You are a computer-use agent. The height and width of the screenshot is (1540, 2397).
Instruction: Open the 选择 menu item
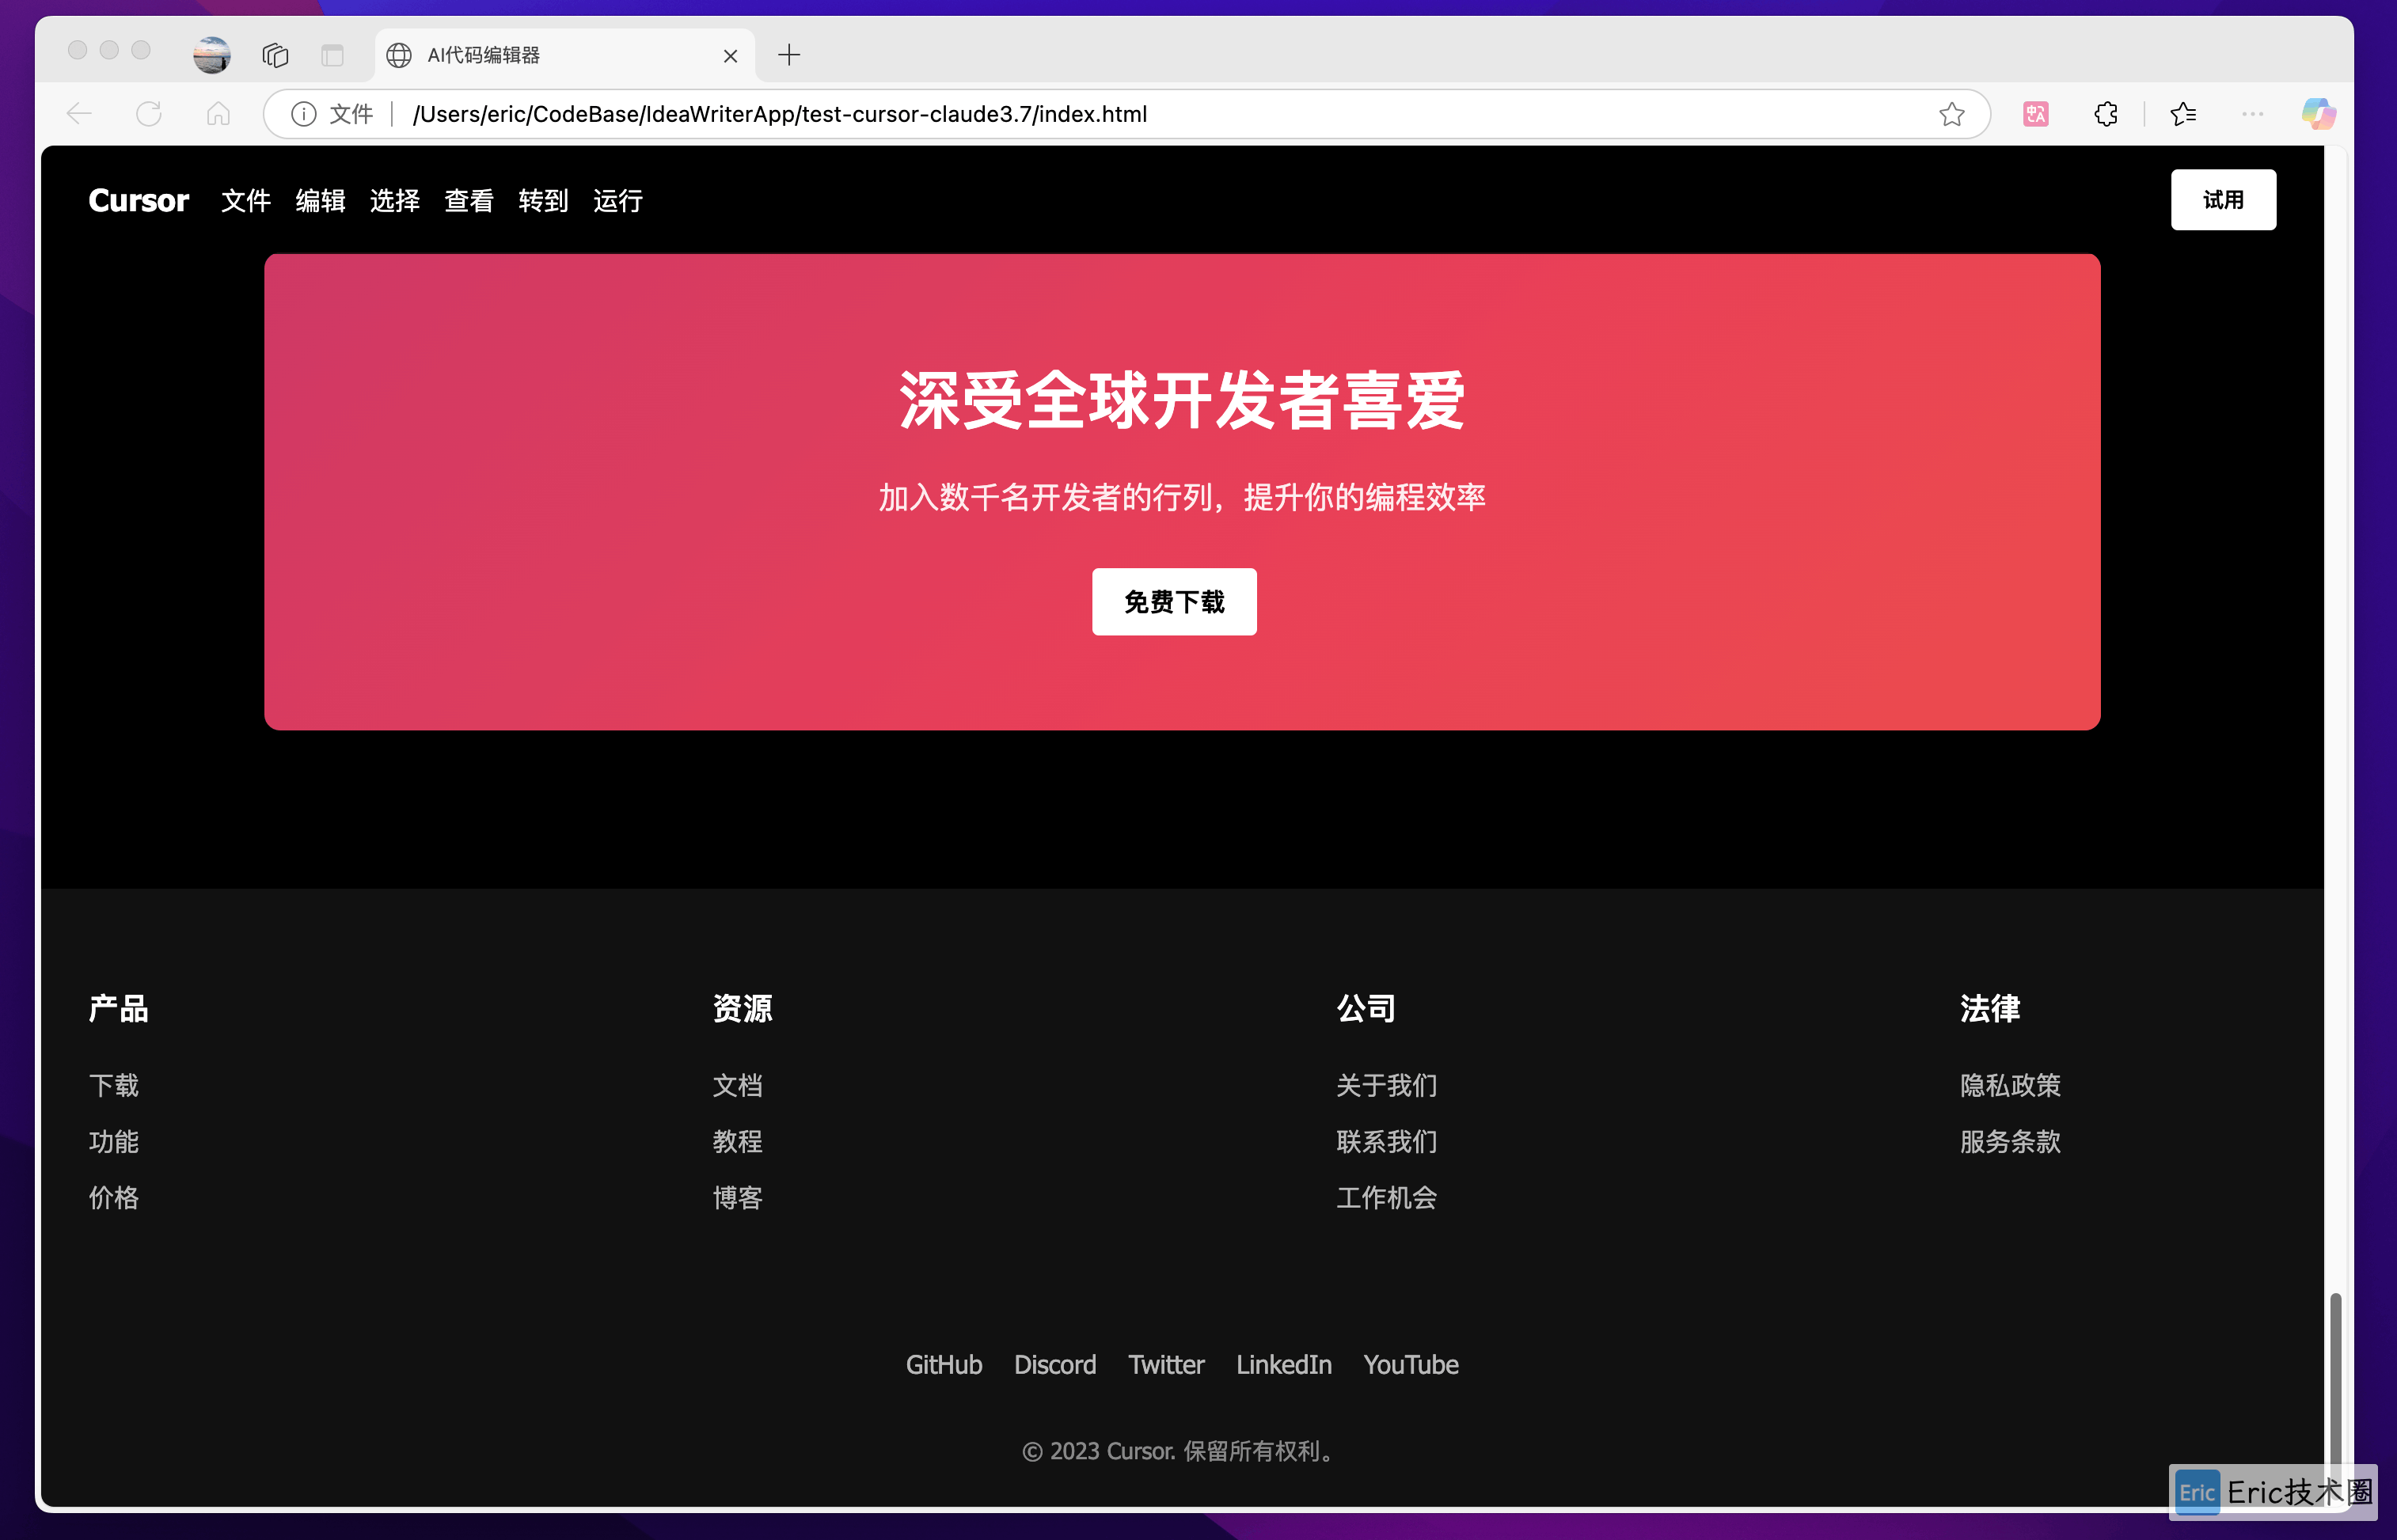tap(395, 201)
